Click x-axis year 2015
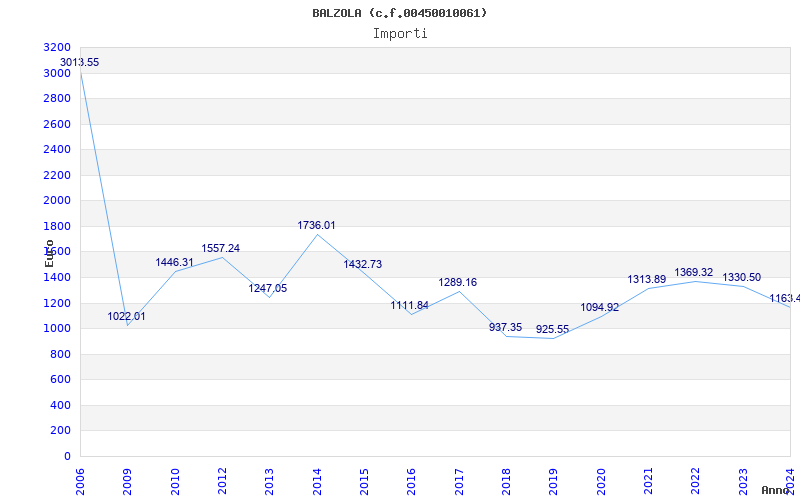The height and width of the screenshot is (500, 800). pyautogui.click(x=364, y=482)
